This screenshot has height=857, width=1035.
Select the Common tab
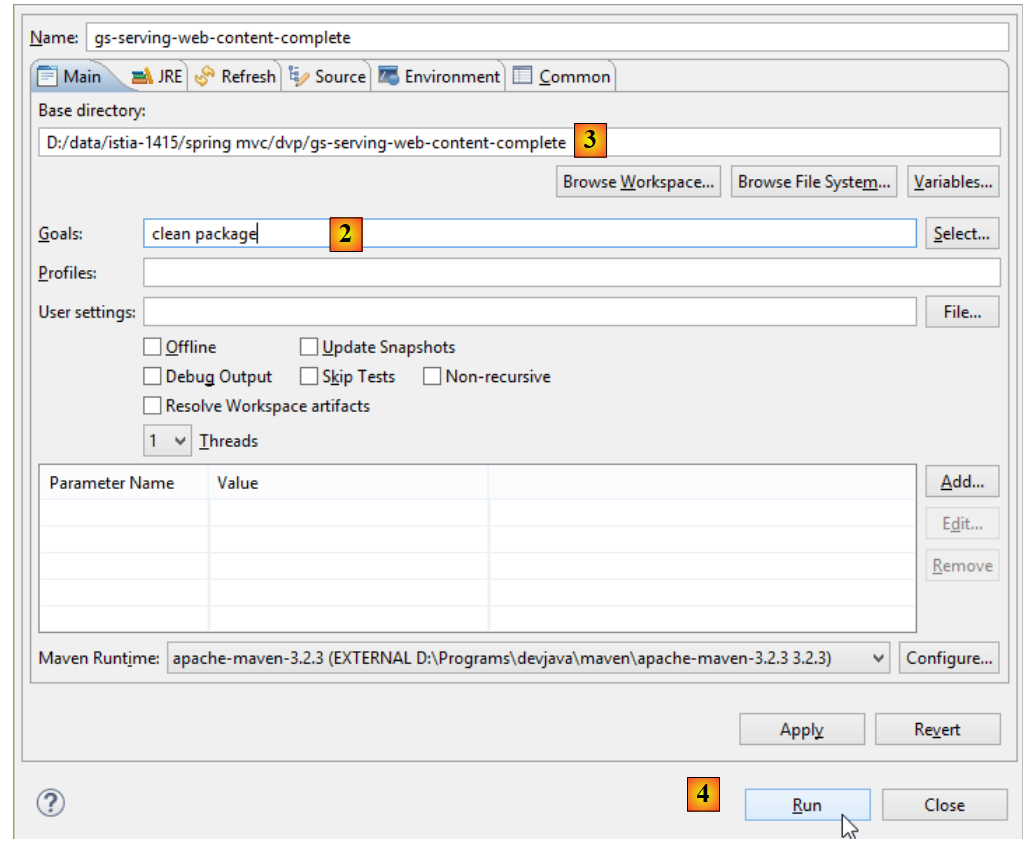562,76
